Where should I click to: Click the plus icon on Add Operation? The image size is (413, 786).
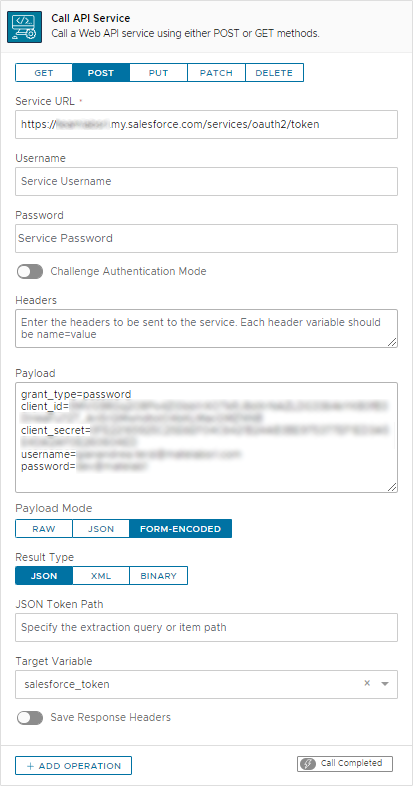[31, 766]
